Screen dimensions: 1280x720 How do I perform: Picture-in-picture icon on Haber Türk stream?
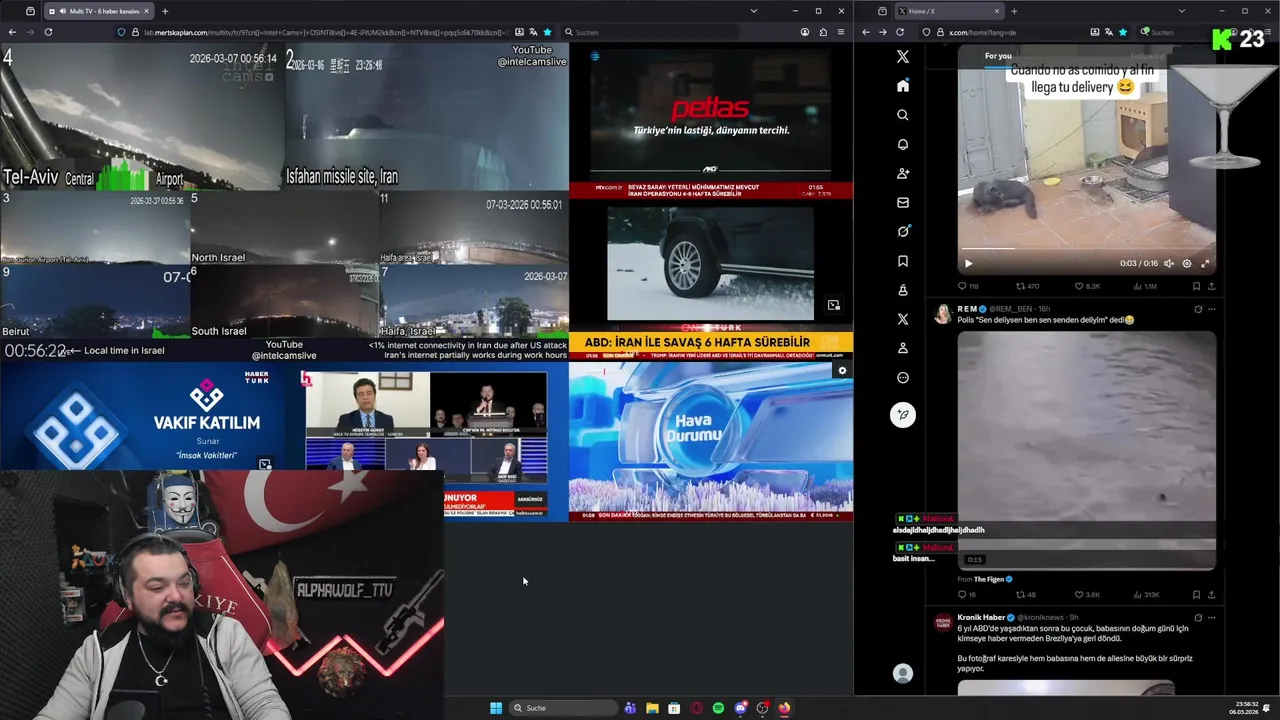(x=264, y=464)
